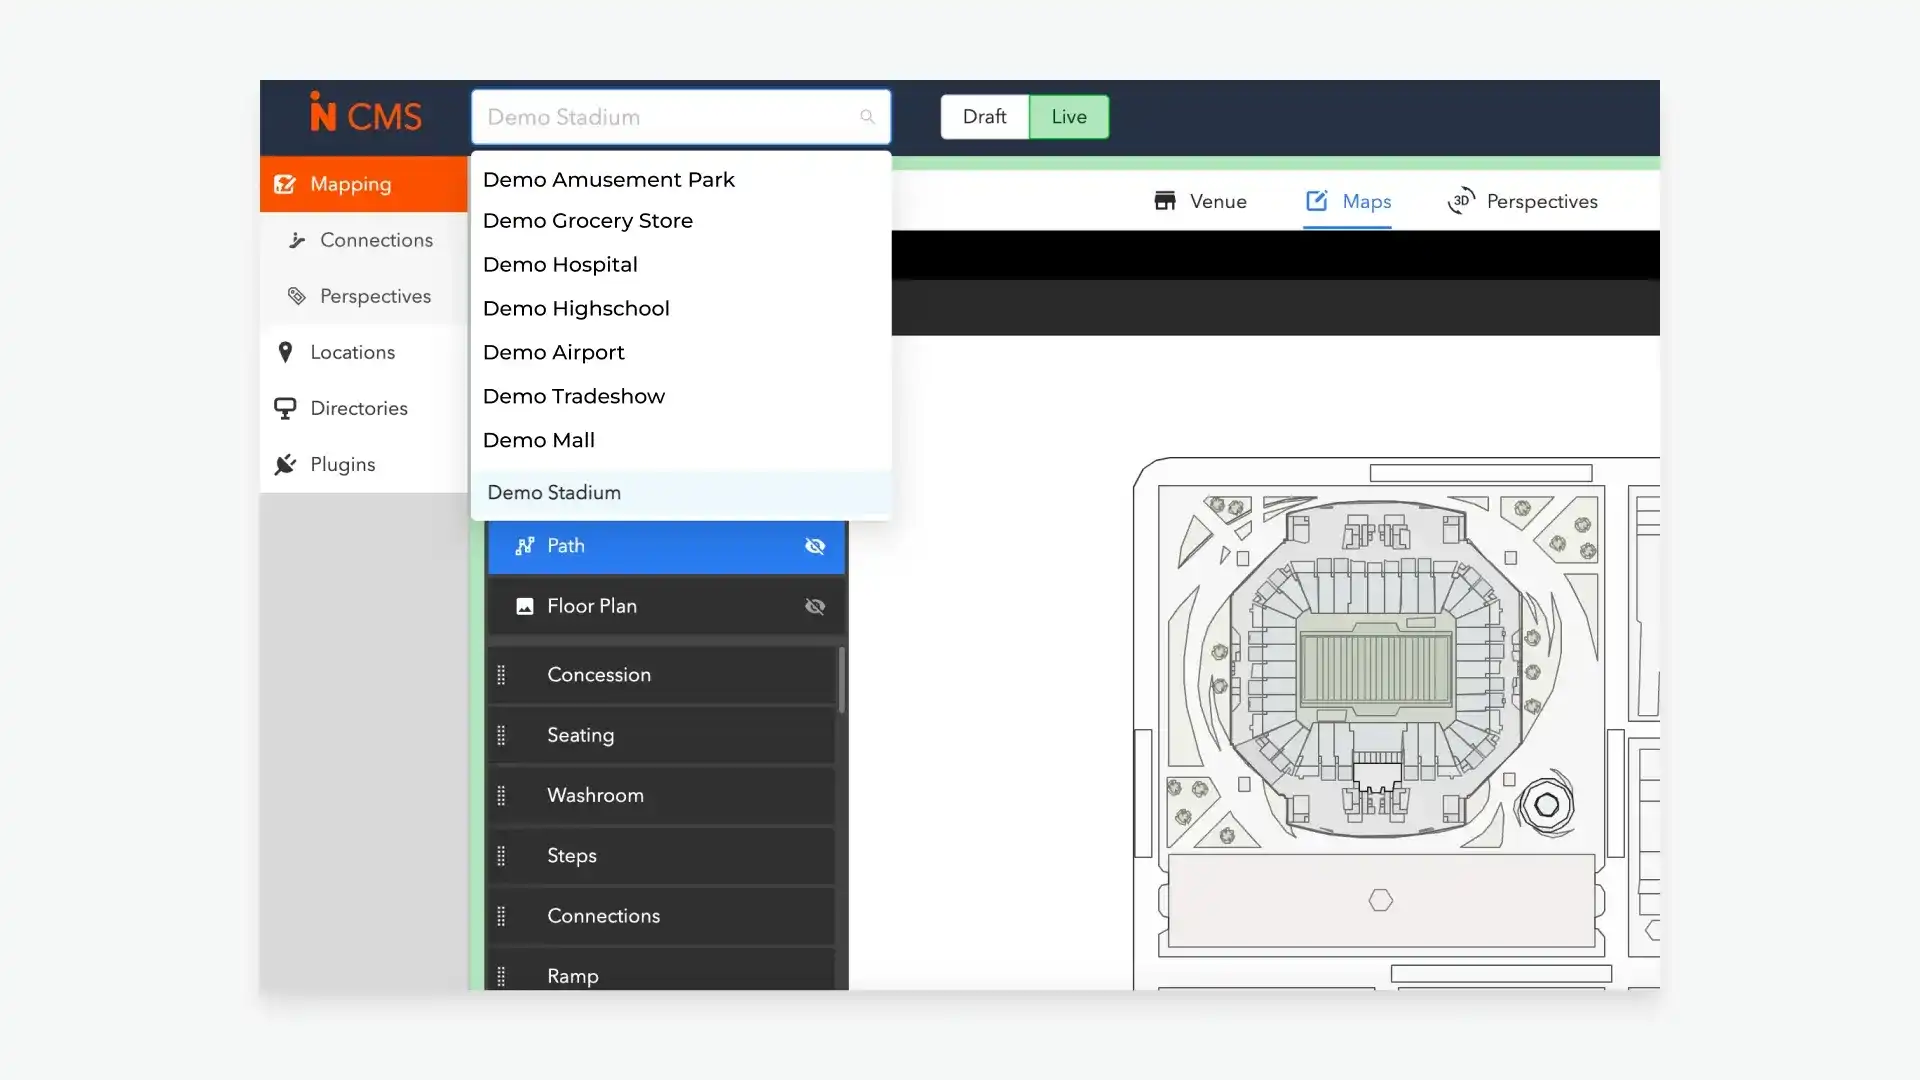This screenshot has width=1920, height=1080.
Task: Click the orange iN CMS logo
Action: tap(365, 115)
